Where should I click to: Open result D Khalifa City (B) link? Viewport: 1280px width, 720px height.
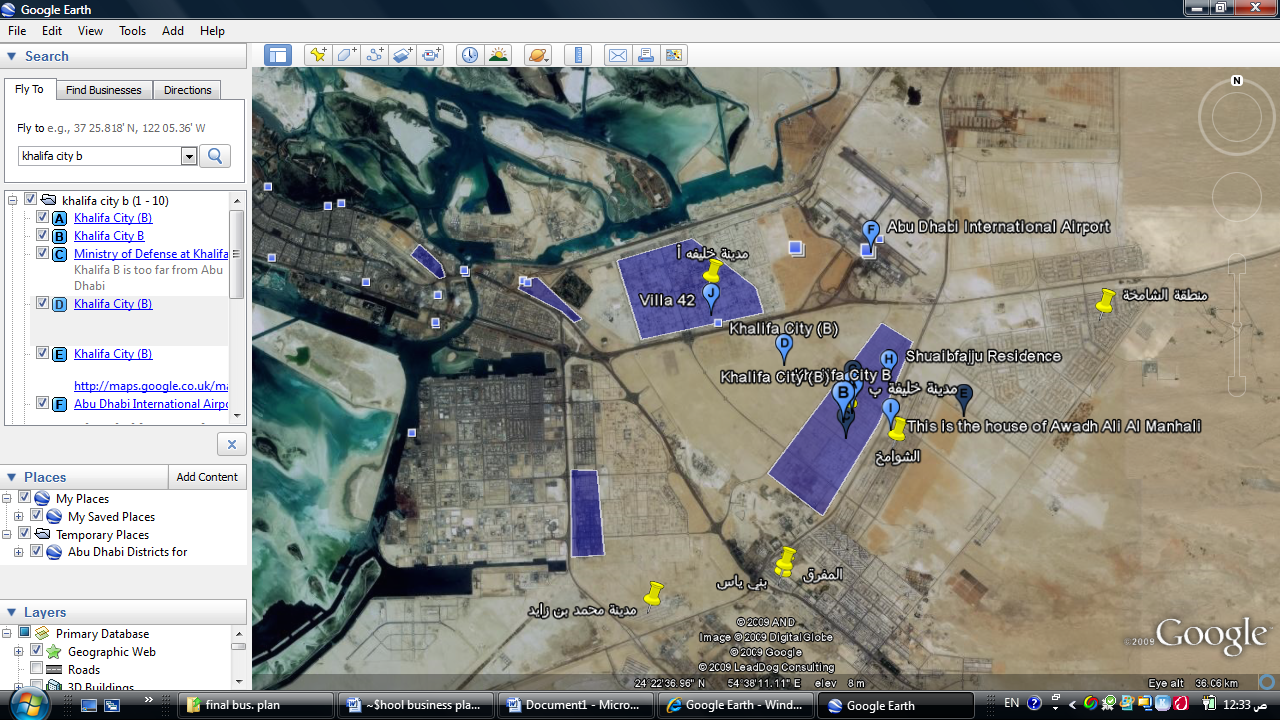[113, 304]
